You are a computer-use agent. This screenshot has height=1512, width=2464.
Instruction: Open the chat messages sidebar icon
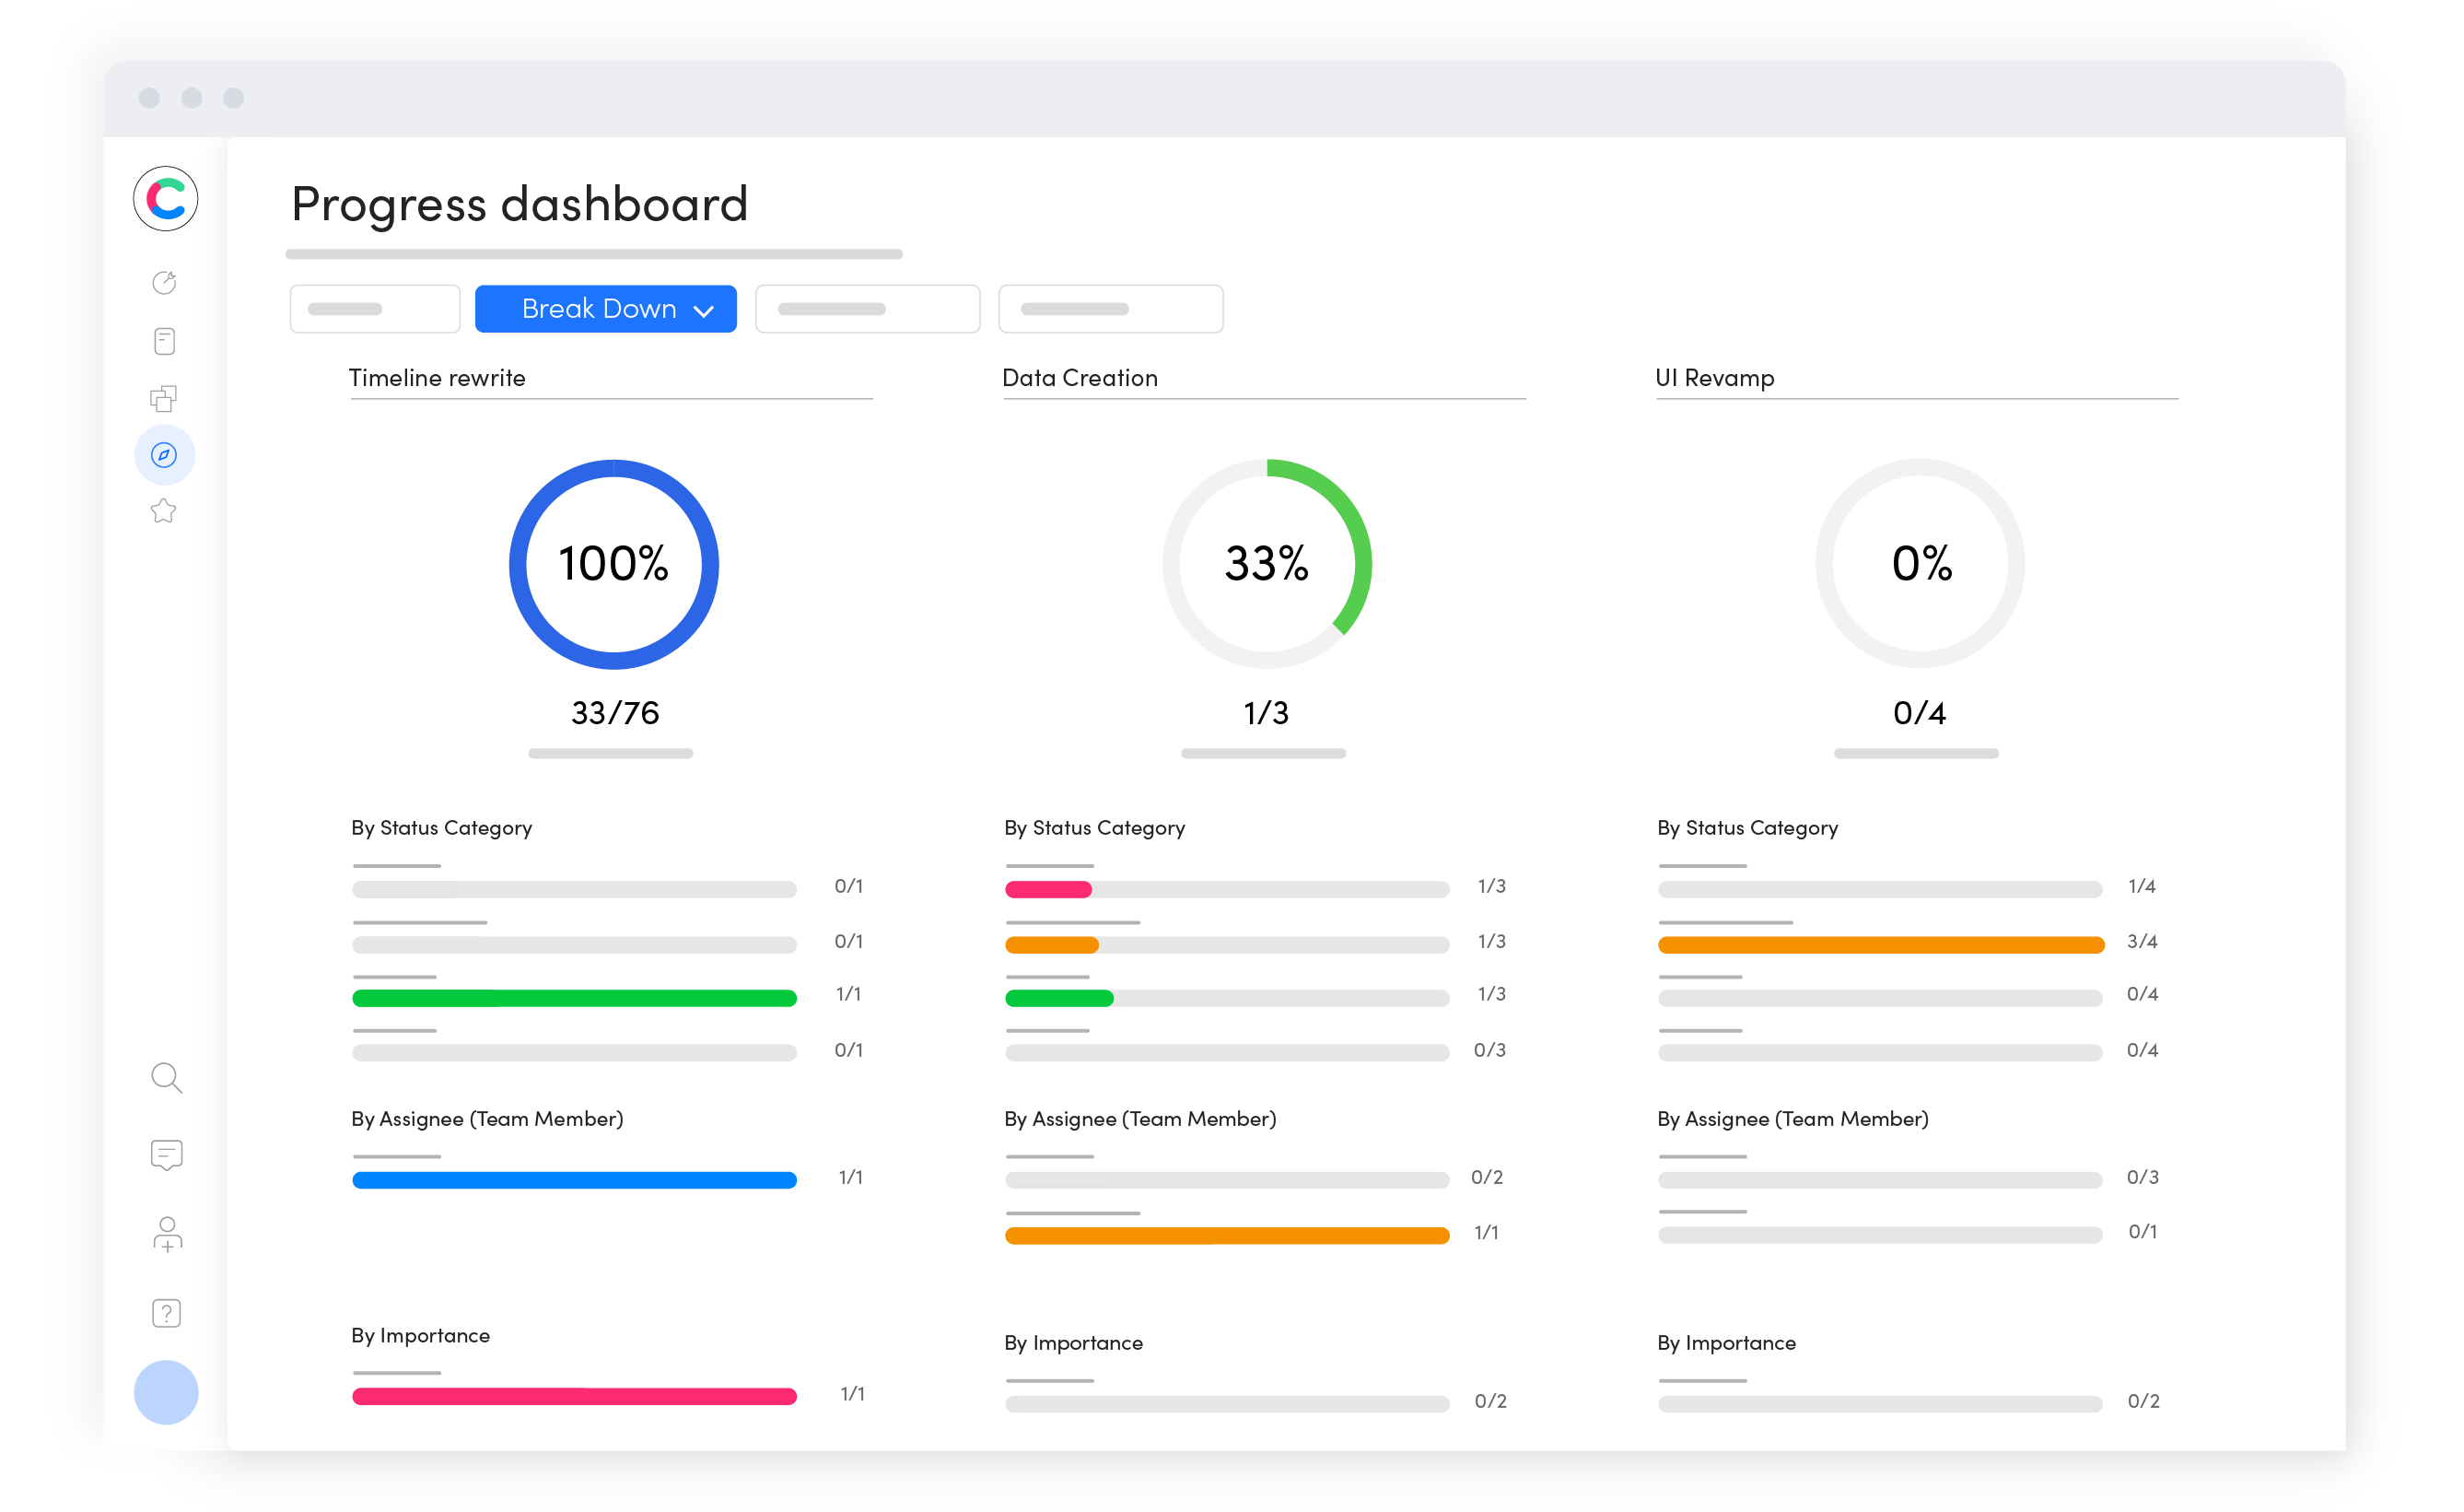coord(166,1155)
